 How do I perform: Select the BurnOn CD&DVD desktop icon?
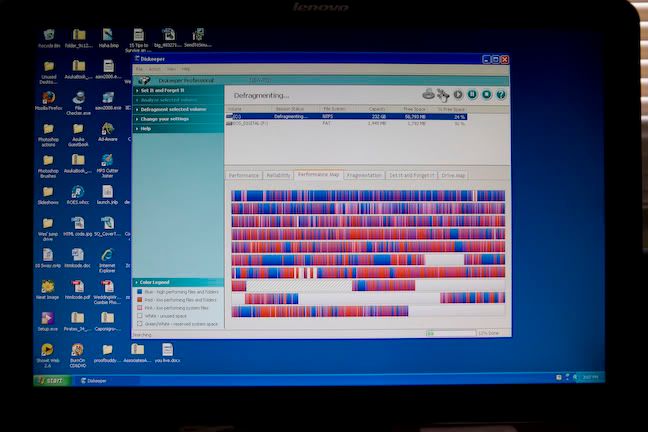[x=78, y=356]
